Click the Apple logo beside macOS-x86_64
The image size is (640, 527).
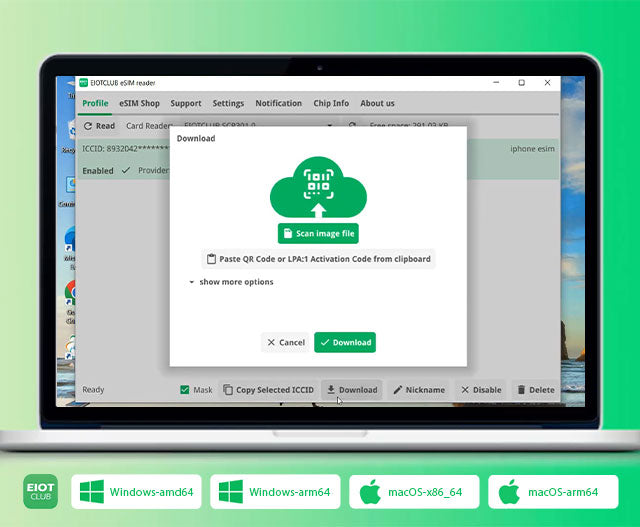370,492
